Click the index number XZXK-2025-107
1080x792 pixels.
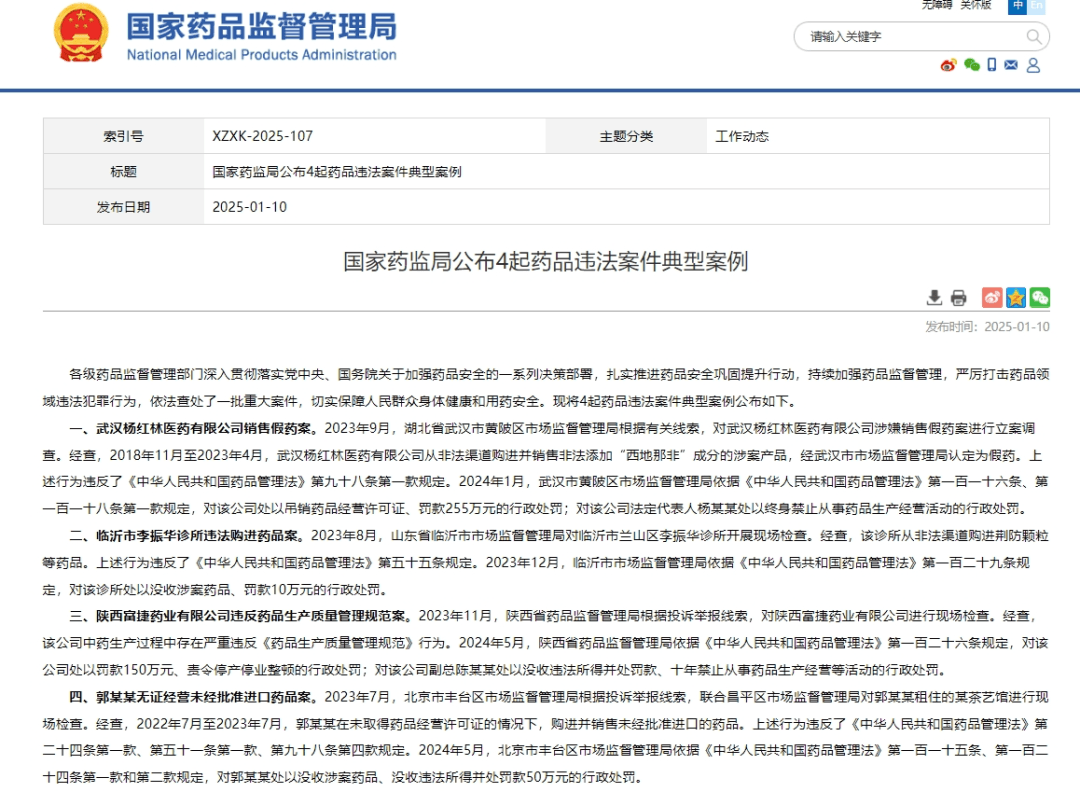tap(262, 136)
